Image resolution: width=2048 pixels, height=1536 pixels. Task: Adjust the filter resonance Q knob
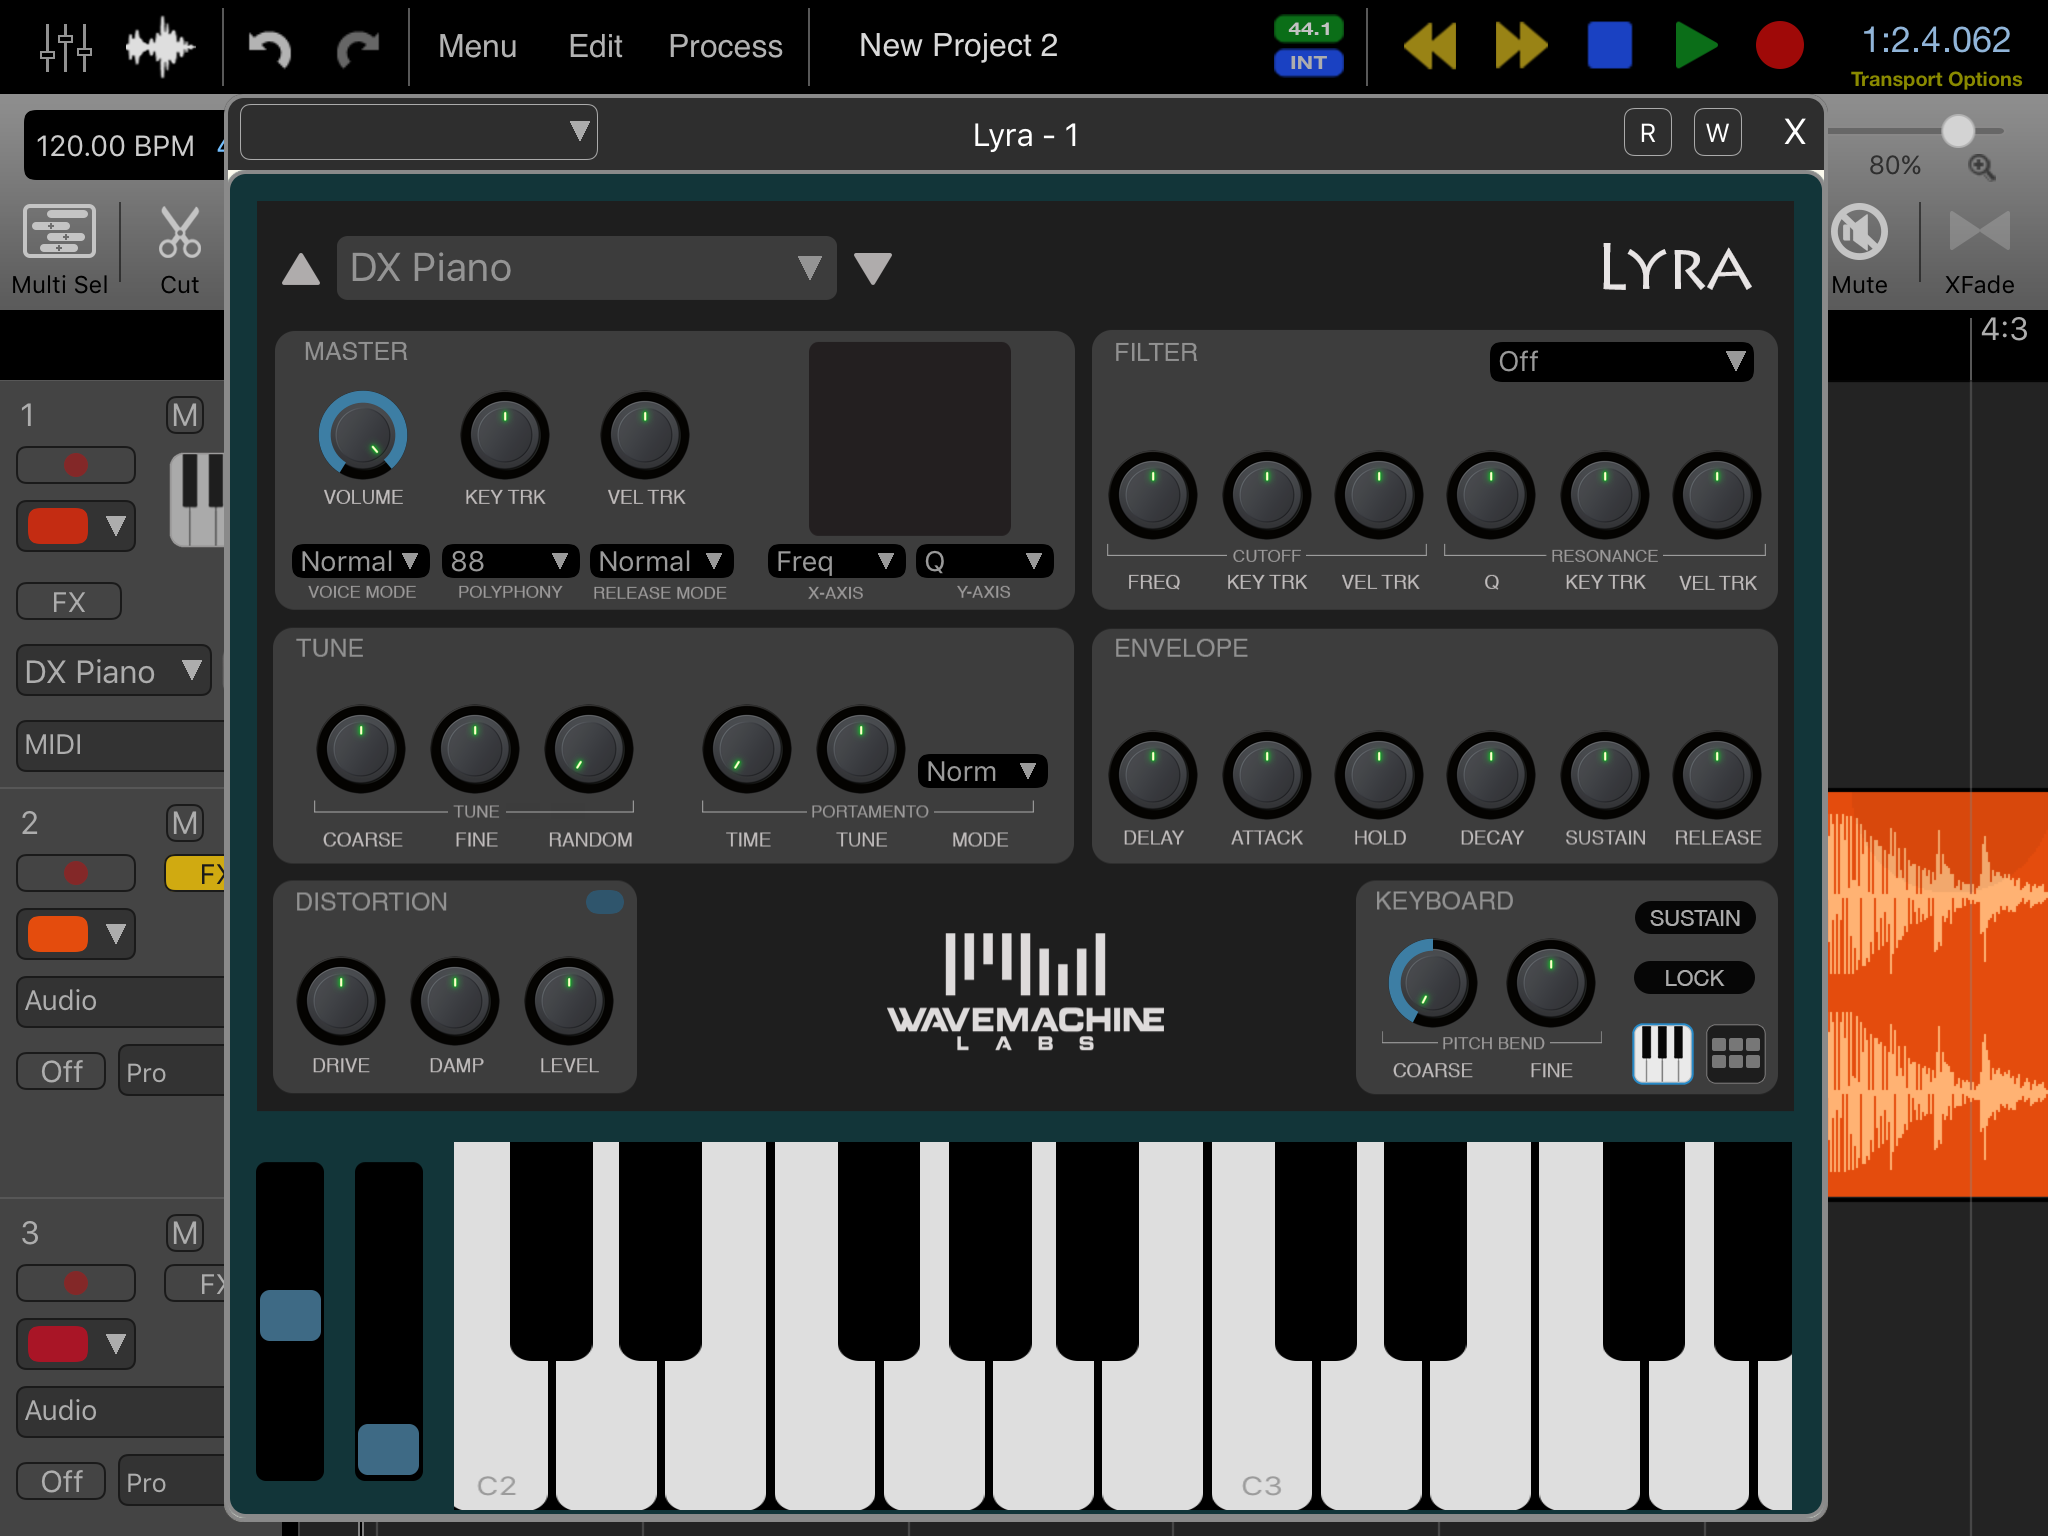point(1490,495)
